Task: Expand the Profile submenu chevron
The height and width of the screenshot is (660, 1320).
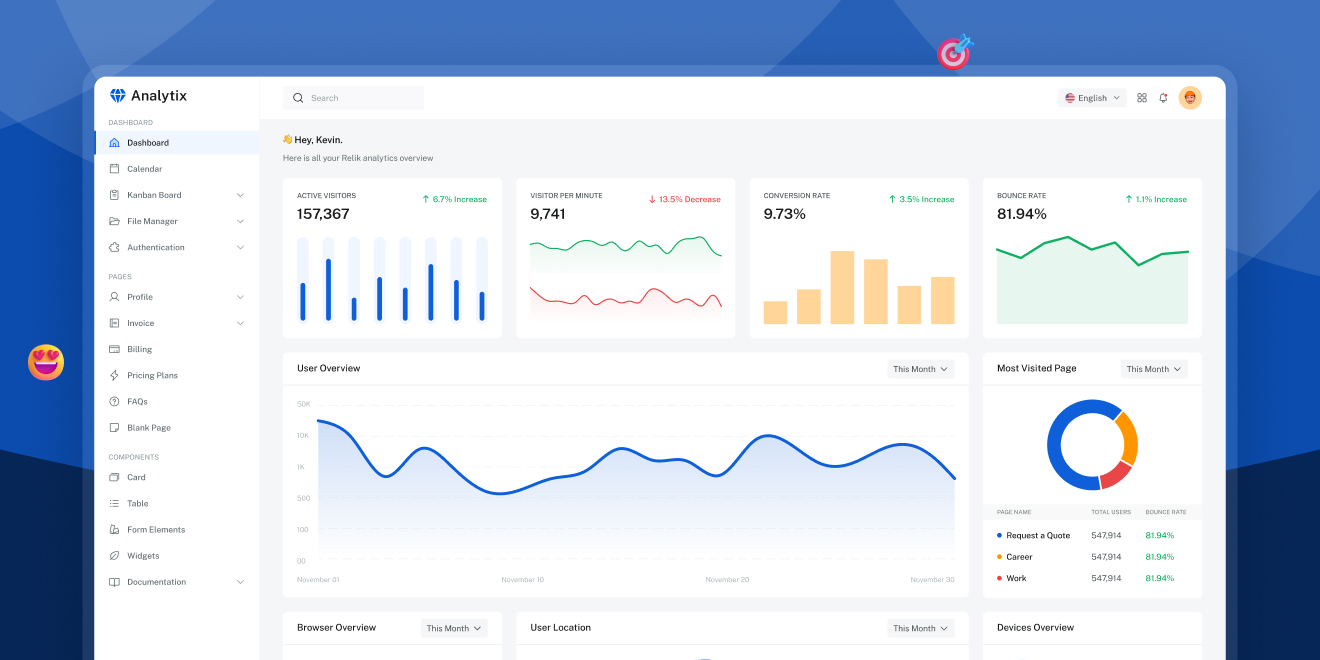Action: [x=240, y=297]
